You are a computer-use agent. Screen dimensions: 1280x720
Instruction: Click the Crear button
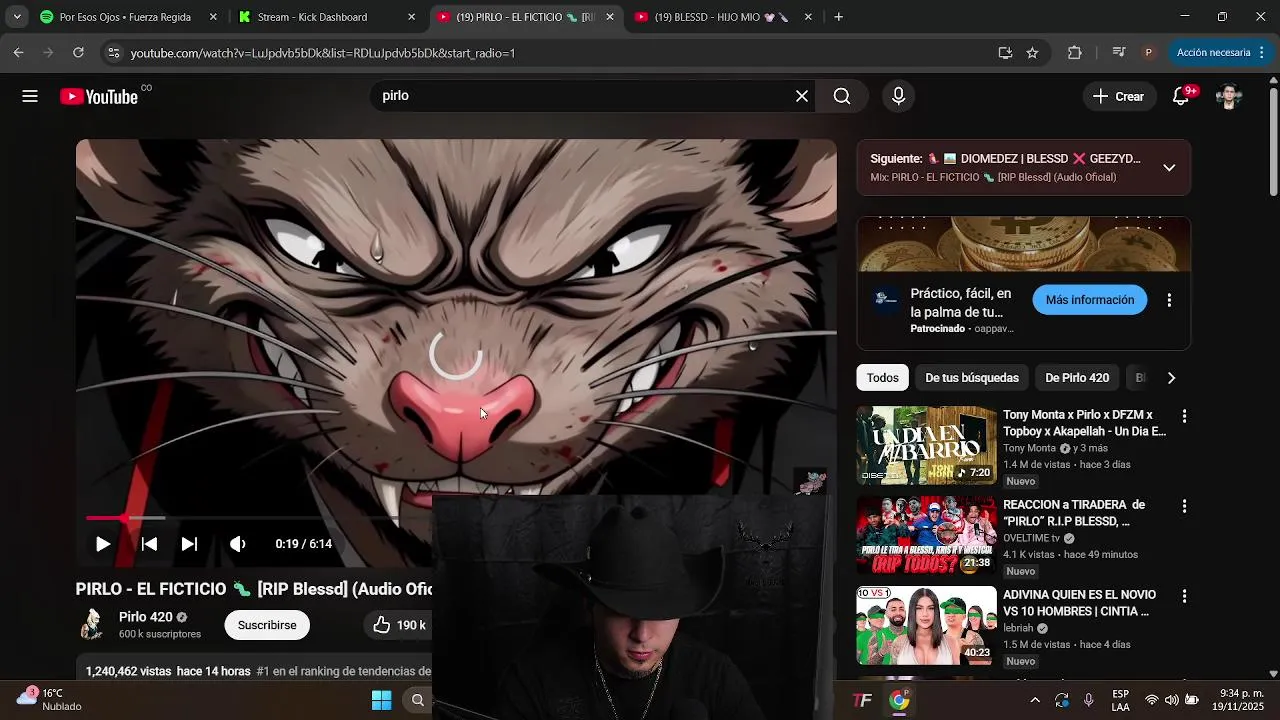[x=1119, y=96]
